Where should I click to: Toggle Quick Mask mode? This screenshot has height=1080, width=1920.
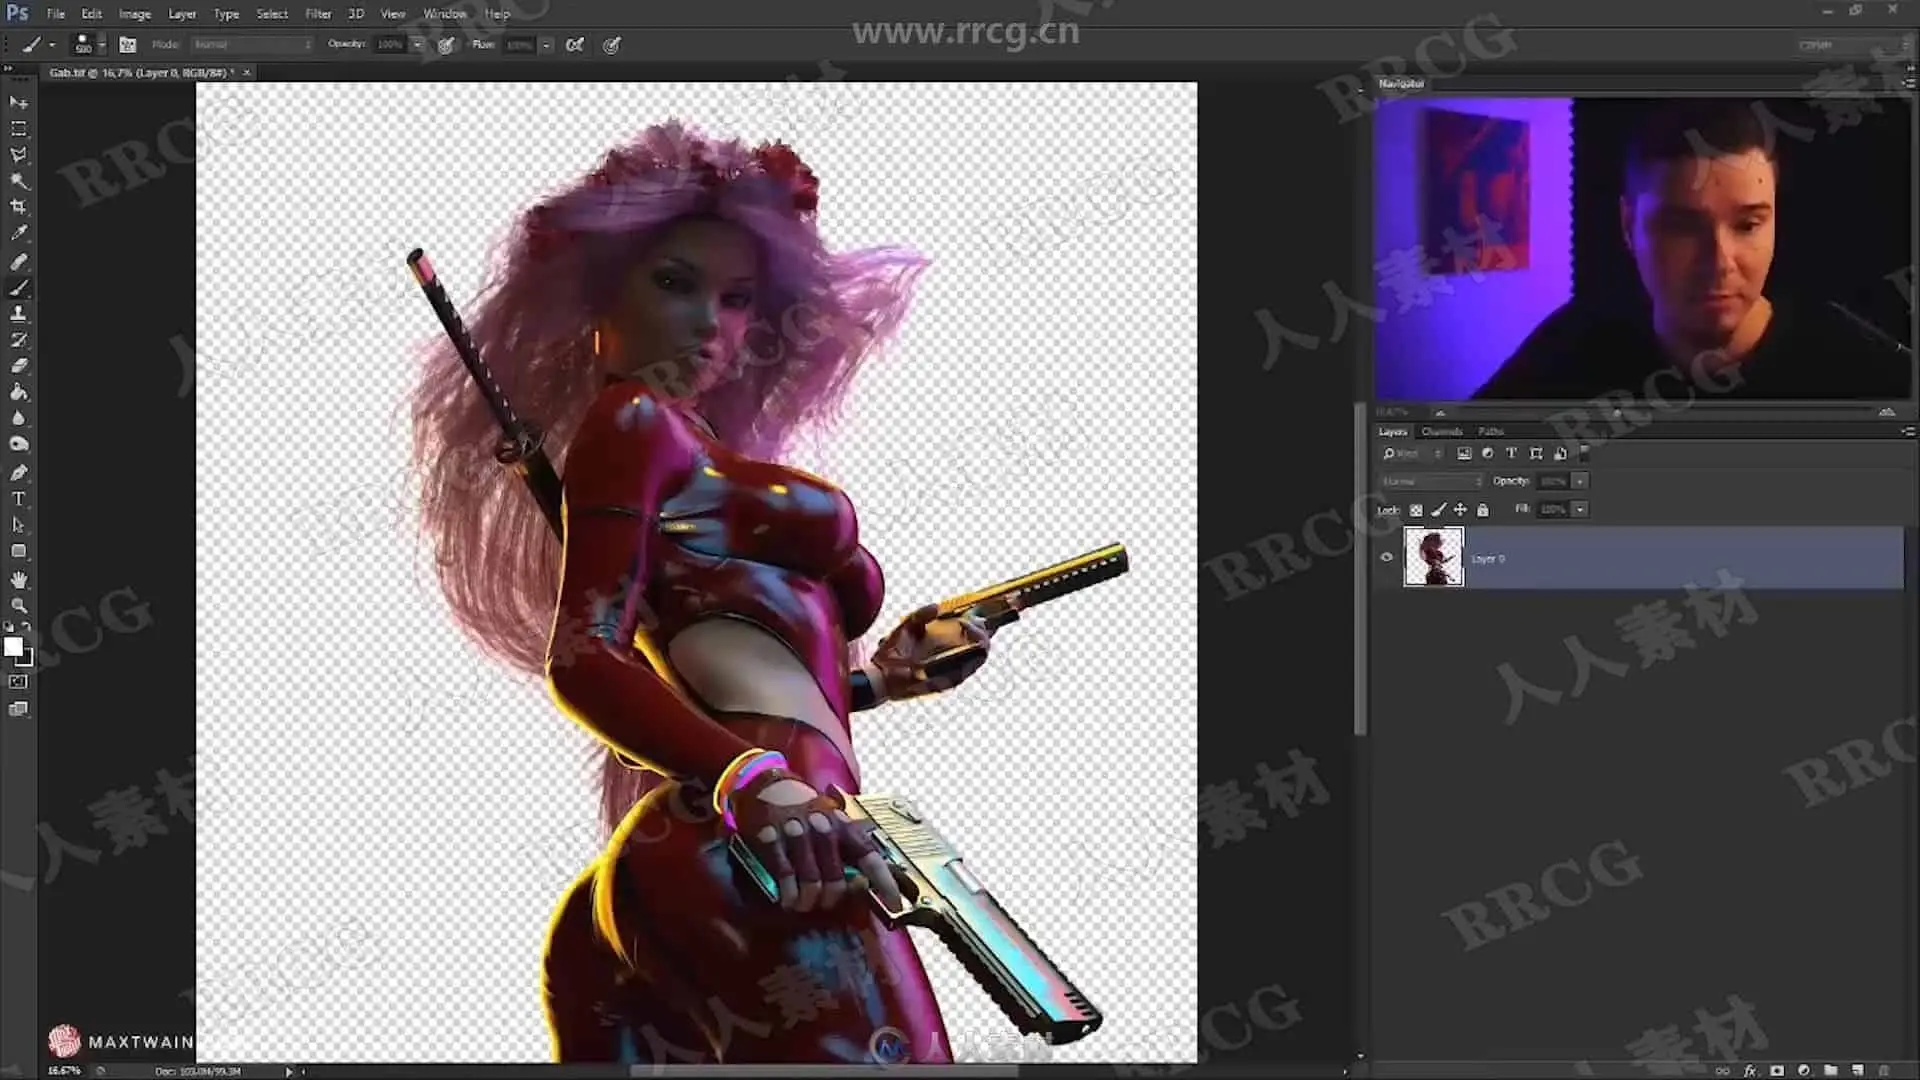[18, 682]
